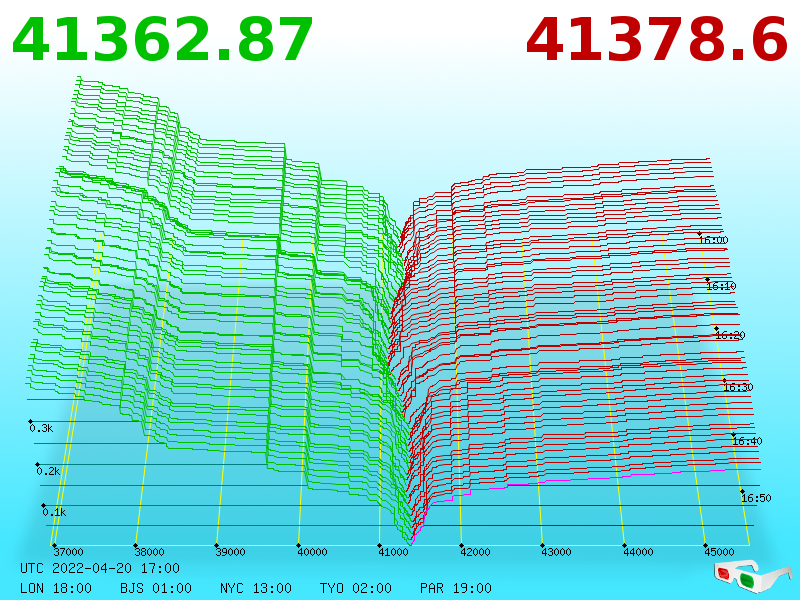800x600 pixels.
Task: Click the 16:10 time marker
Action: pyautogui.click(x=721, y=286)
